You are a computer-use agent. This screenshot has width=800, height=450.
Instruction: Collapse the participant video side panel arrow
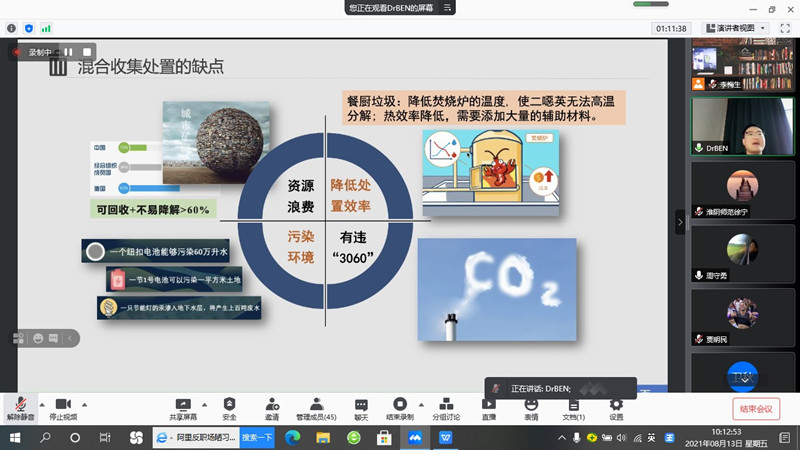(x=680, y=221)
